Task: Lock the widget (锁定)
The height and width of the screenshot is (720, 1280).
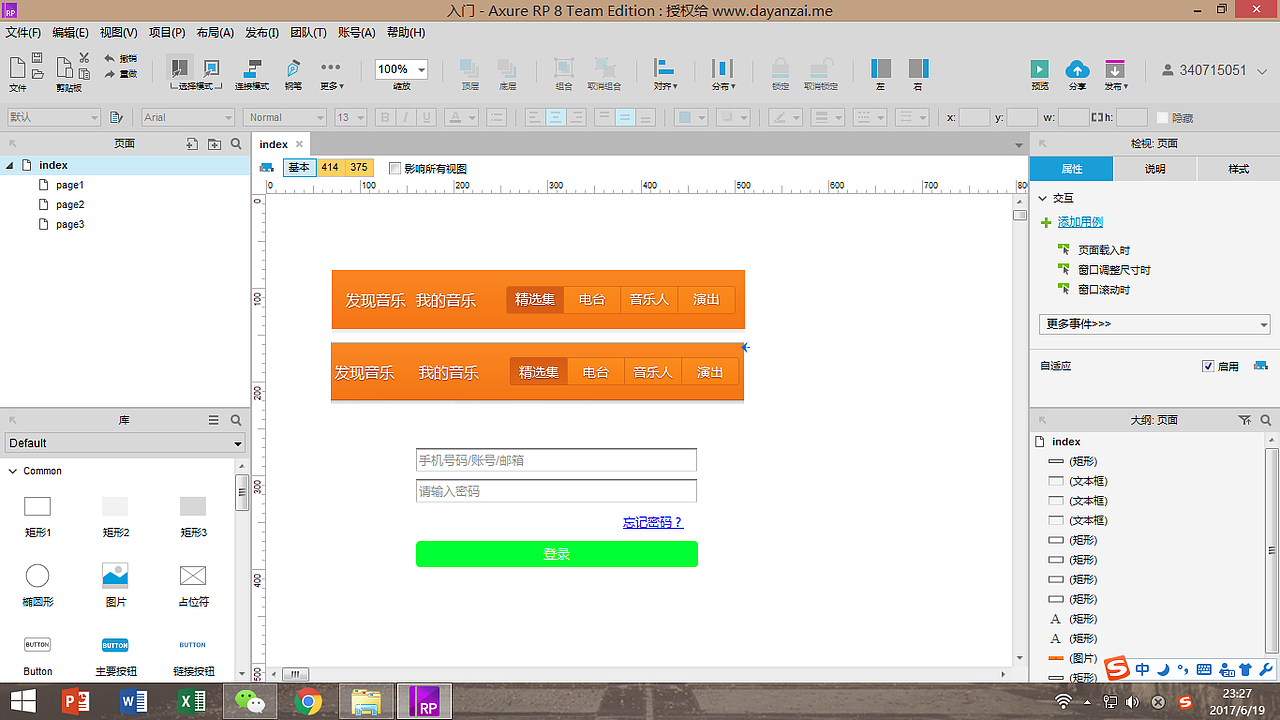Action: coord(780,75)
